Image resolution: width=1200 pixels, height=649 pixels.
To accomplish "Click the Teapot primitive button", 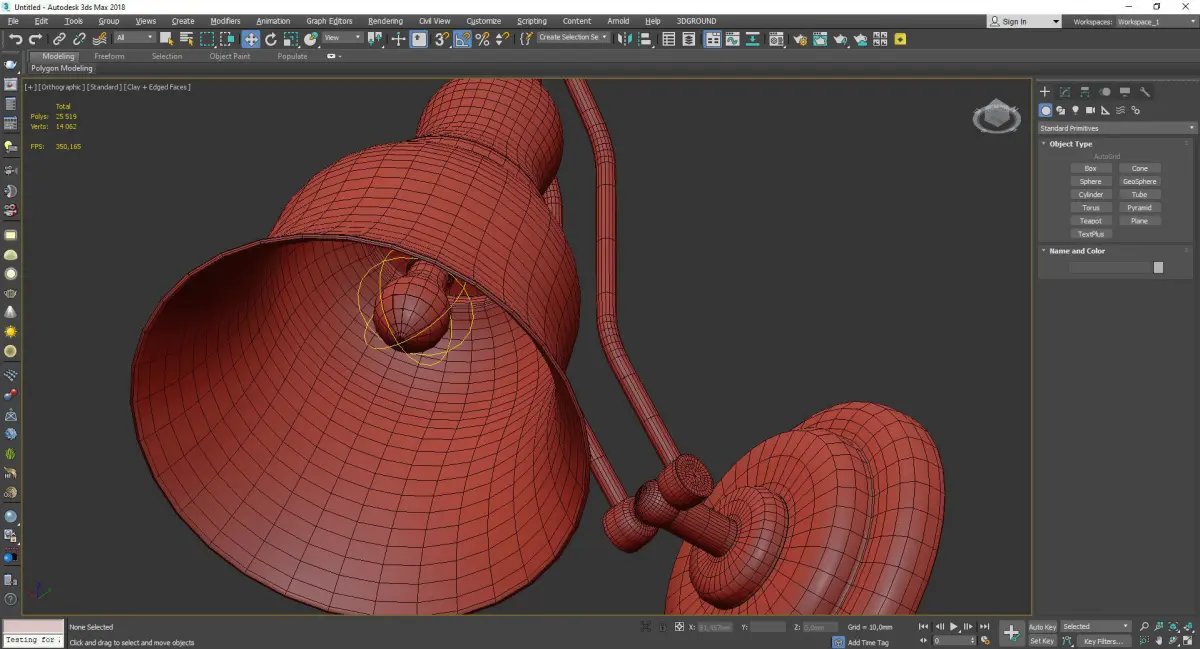I will click(x=1090, y=221).
